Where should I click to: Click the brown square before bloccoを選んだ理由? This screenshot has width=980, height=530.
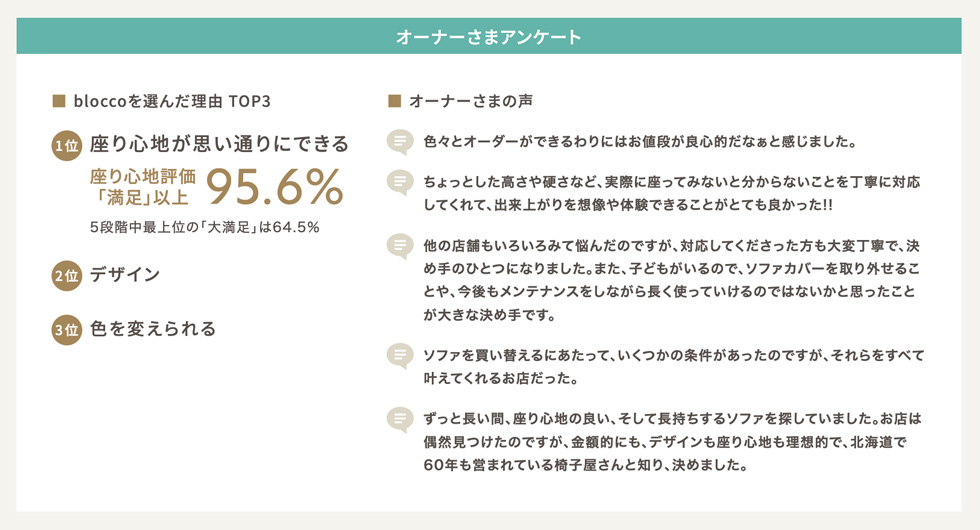point(59,101)
